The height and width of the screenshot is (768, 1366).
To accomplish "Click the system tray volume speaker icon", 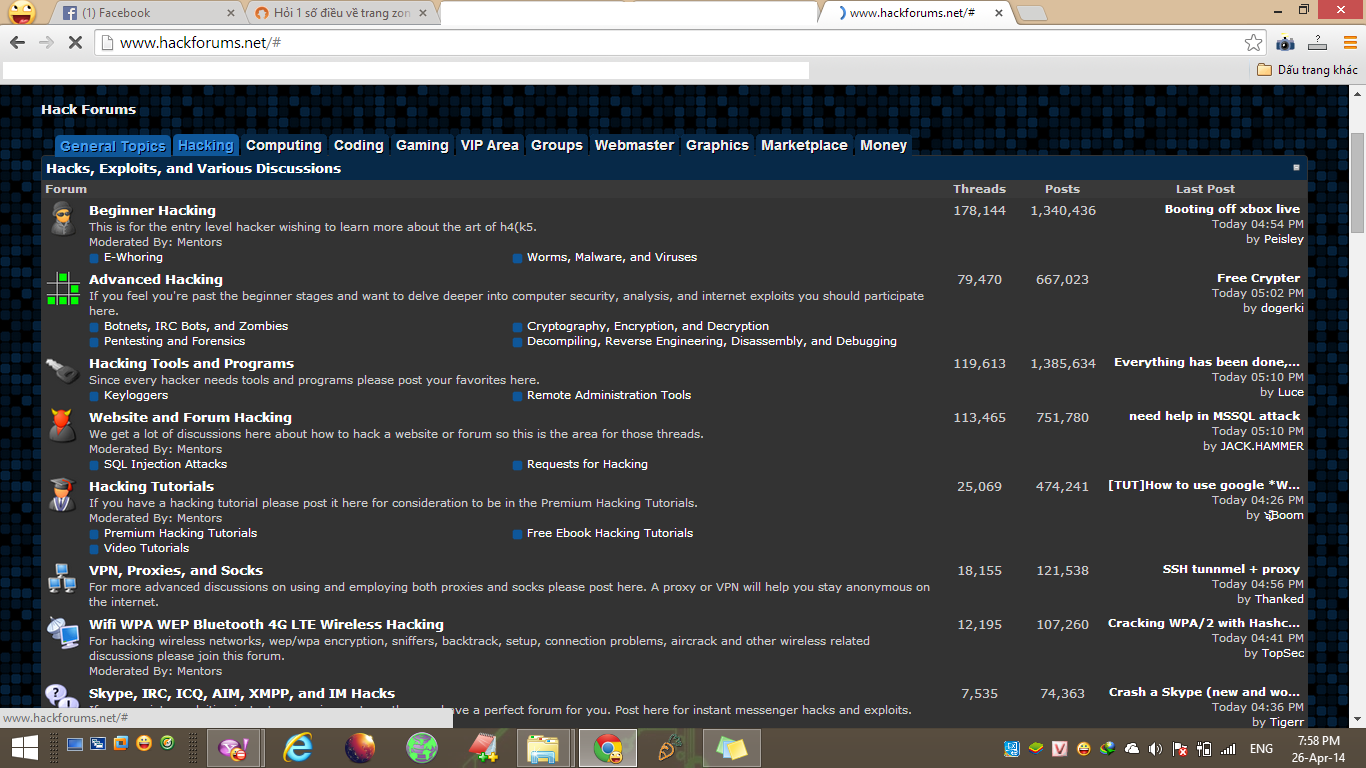I will tap(1155, 748).
